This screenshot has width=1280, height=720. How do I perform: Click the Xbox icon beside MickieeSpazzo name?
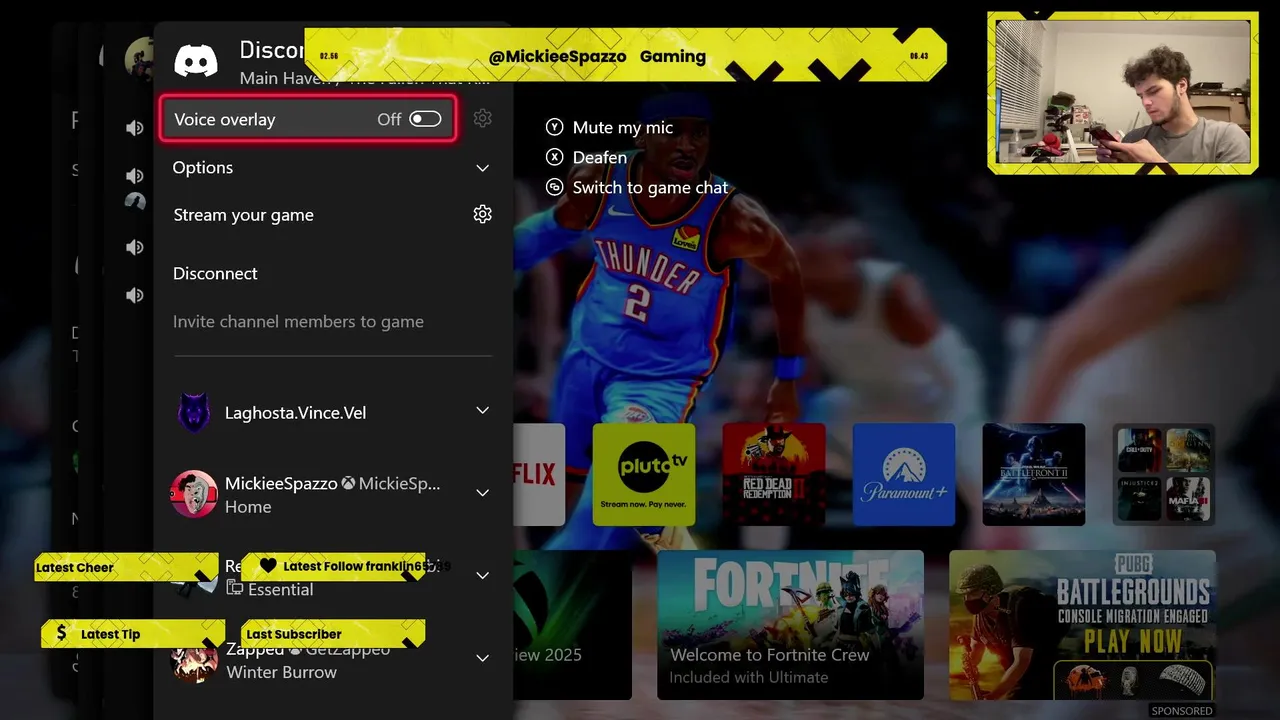(x=348, y=483)
